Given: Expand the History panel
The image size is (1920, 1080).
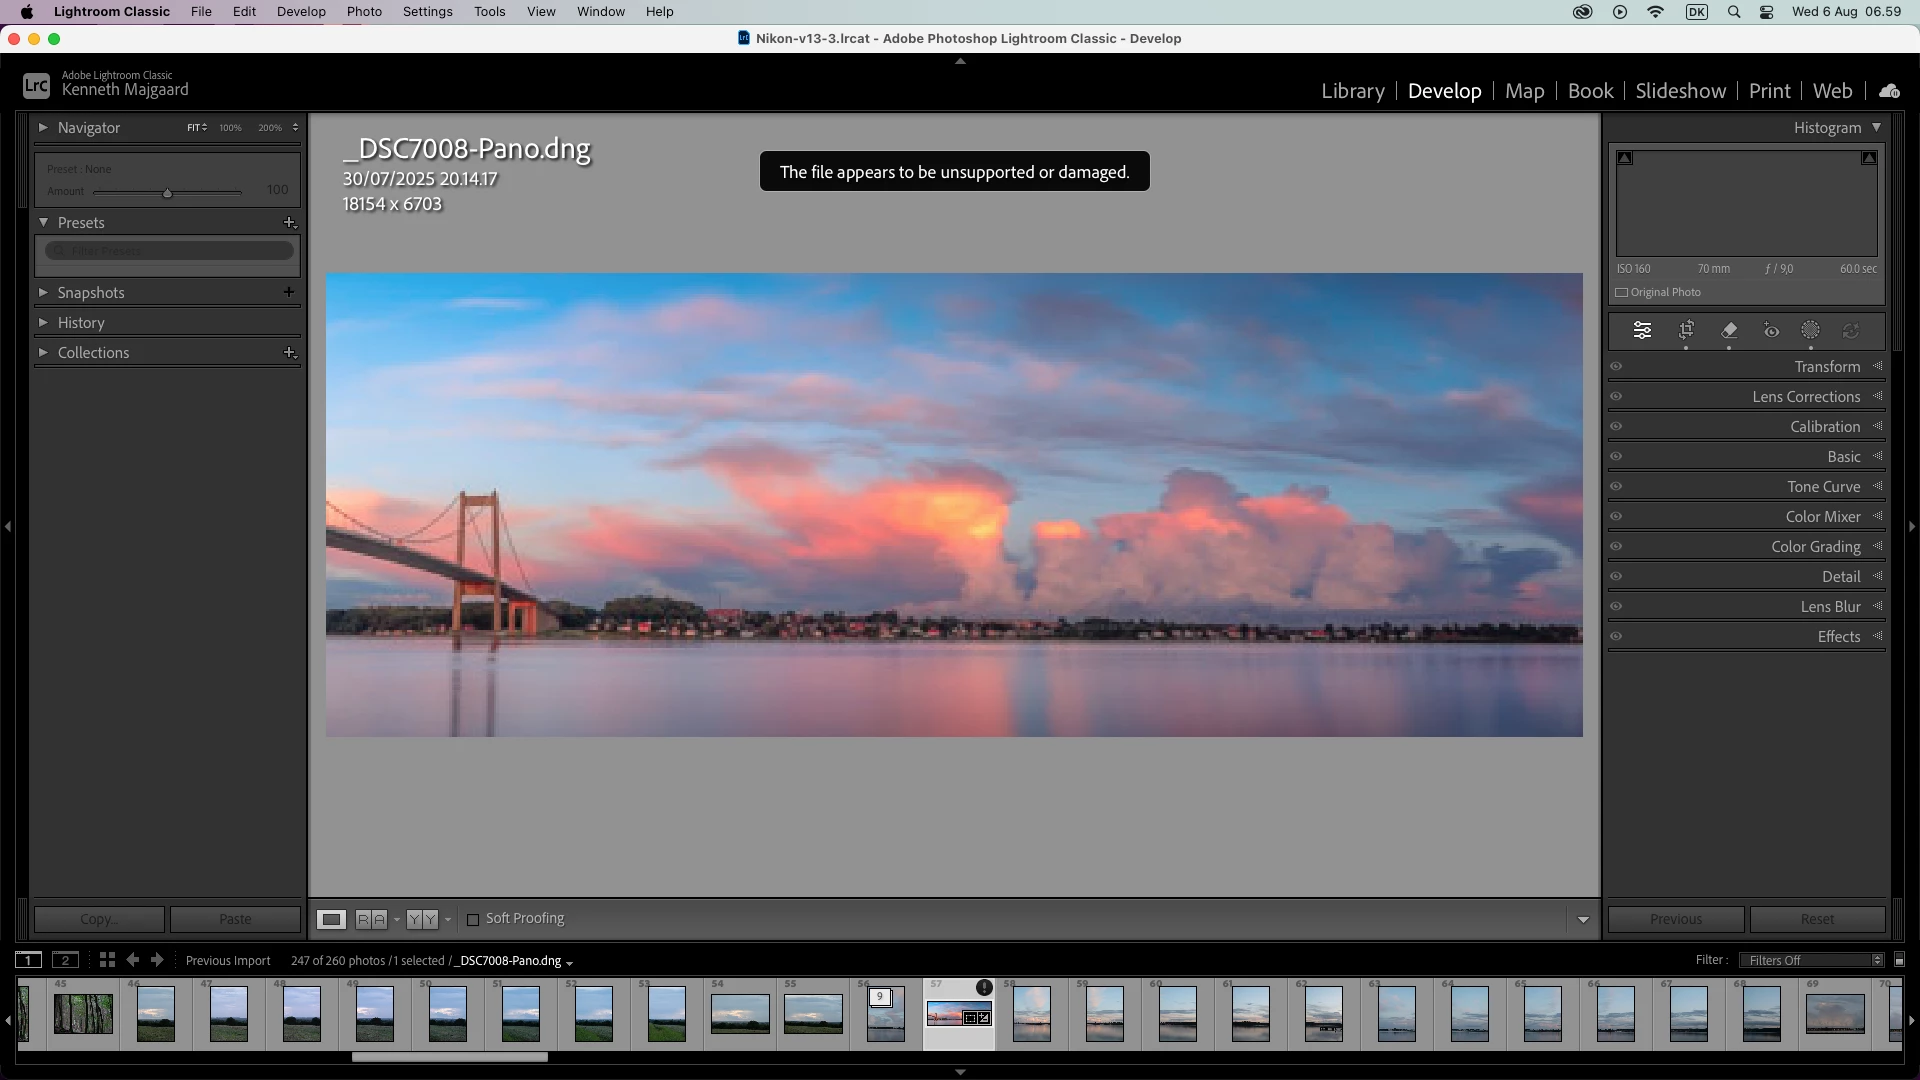Looking at the screenshot, I should click(81, 323).
